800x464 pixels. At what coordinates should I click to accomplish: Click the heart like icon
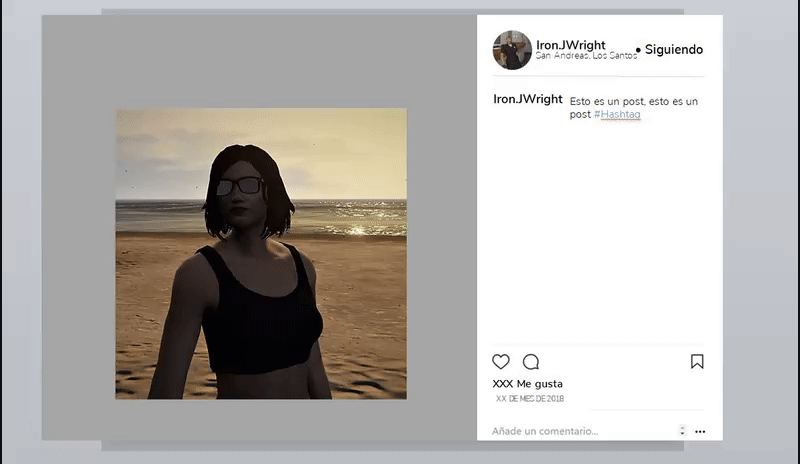click(x=501, y=361)
